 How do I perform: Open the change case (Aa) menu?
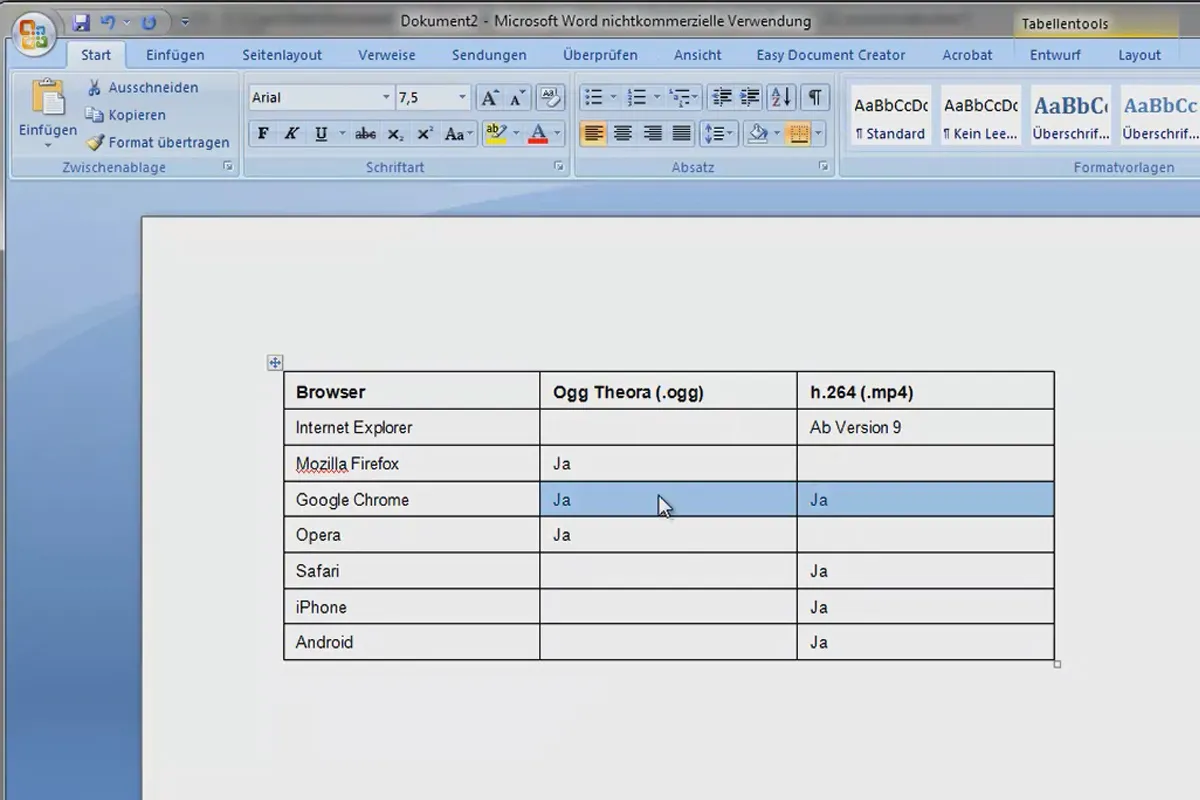pos(459,133)
